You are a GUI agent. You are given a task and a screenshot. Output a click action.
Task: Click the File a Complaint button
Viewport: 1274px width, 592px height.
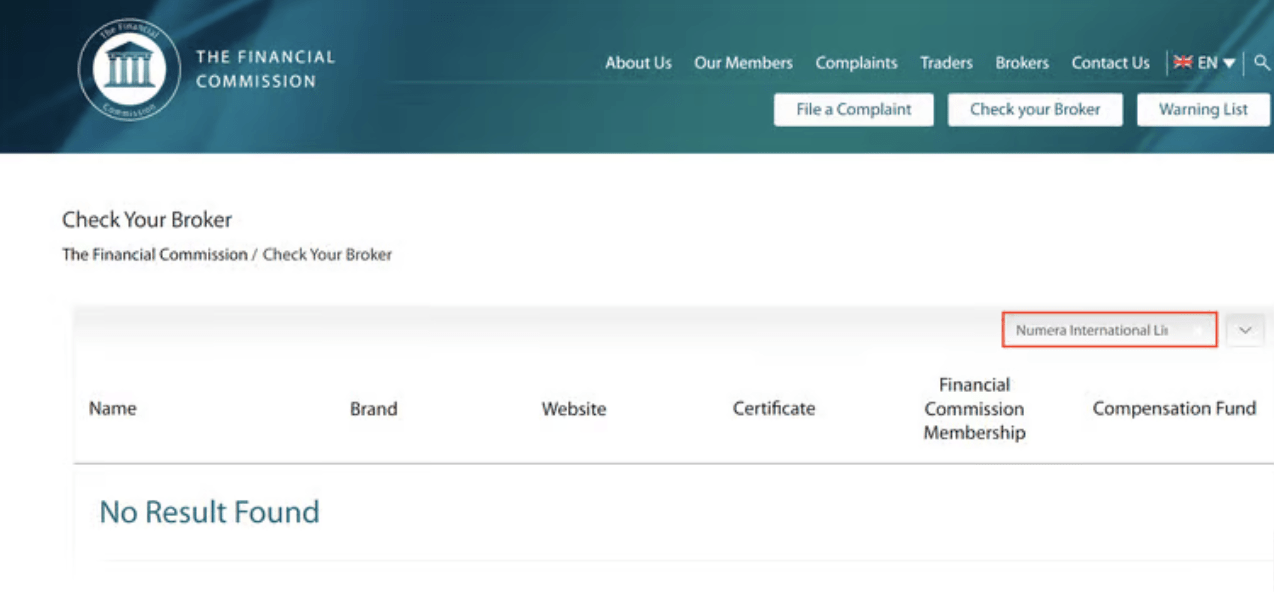tap(854, 110)
